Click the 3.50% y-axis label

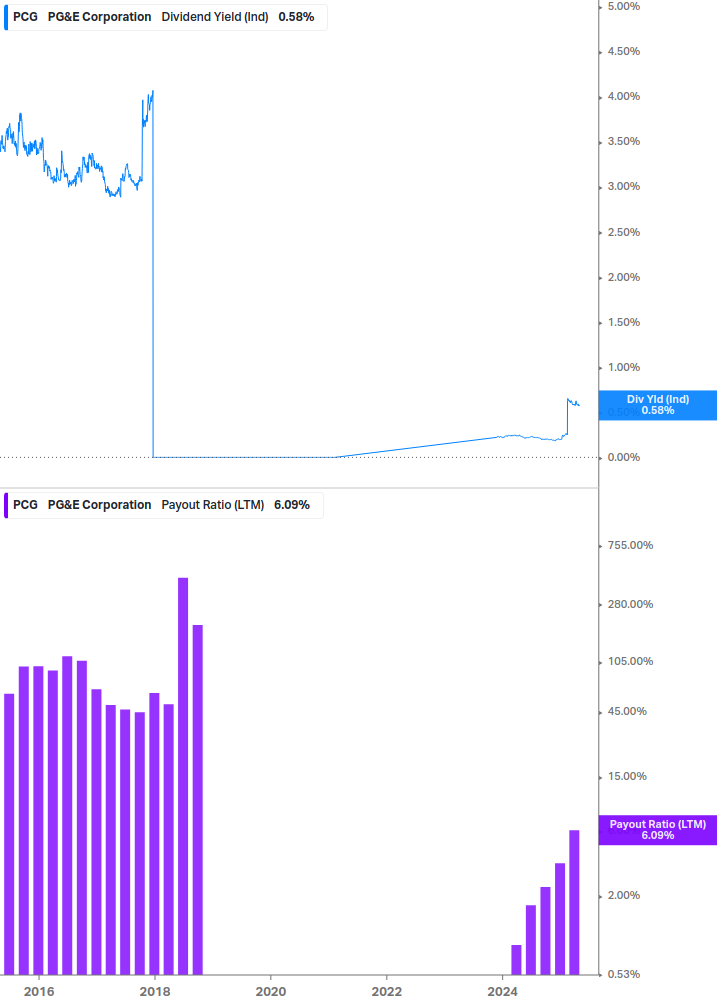623,142
